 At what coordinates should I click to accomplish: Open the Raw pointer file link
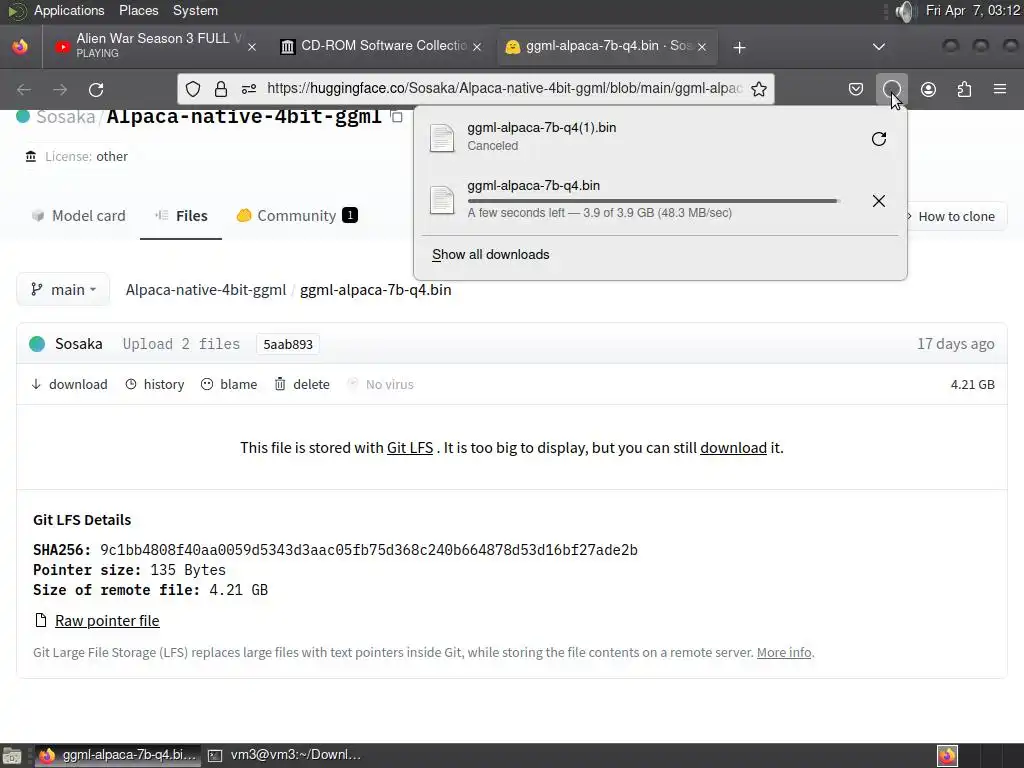click(x=107, y=621)
